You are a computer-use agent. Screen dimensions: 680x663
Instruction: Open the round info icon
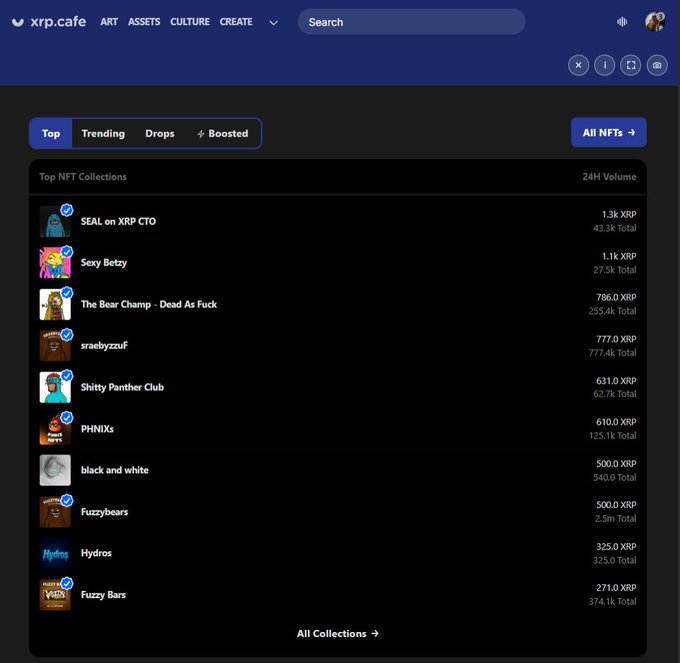click(605, 65)
